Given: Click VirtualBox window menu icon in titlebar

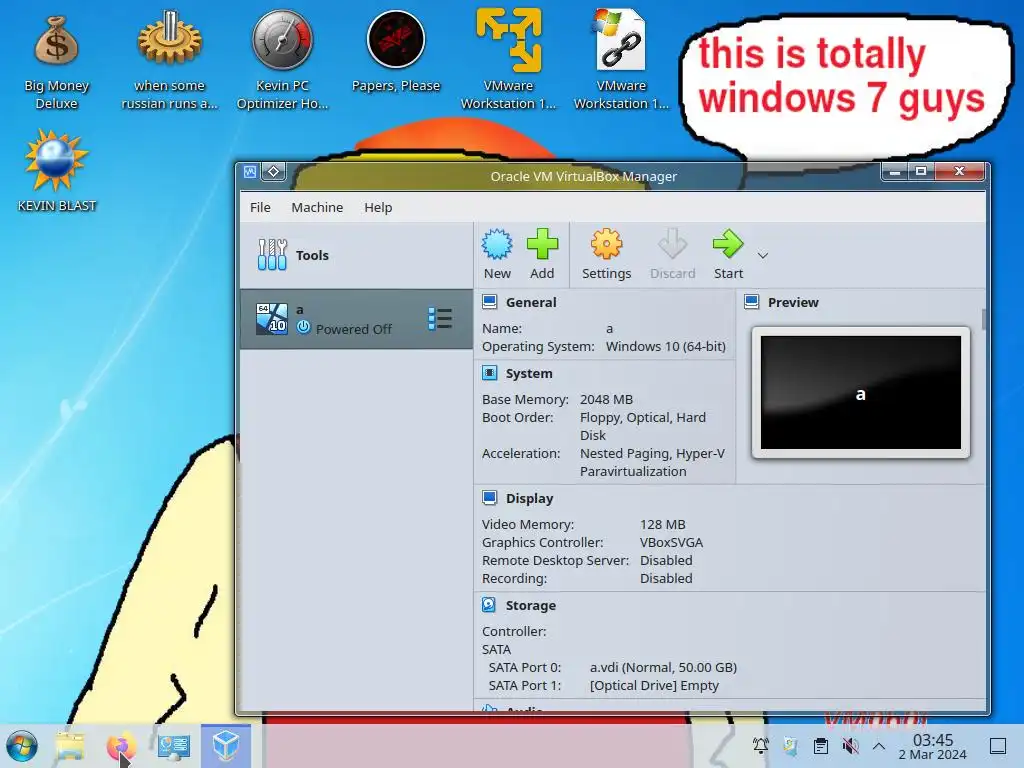Looking at the screenshot, I should (250, 172).
